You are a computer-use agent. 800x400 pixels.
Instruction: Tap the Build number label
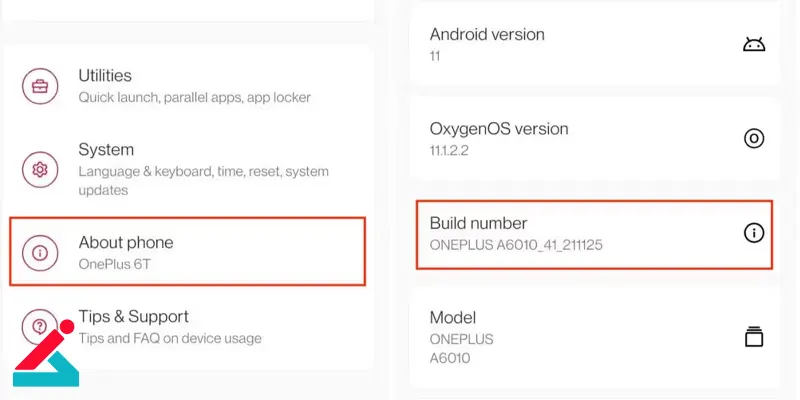coord(478,223)
